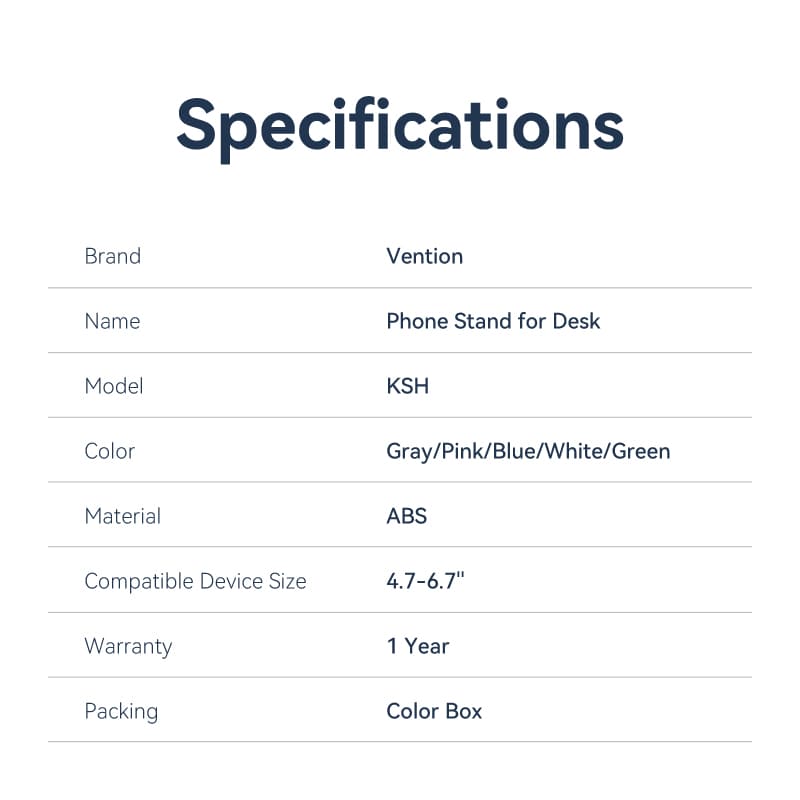
Task: Select the Warranty row label
Action: click(128, 646)
